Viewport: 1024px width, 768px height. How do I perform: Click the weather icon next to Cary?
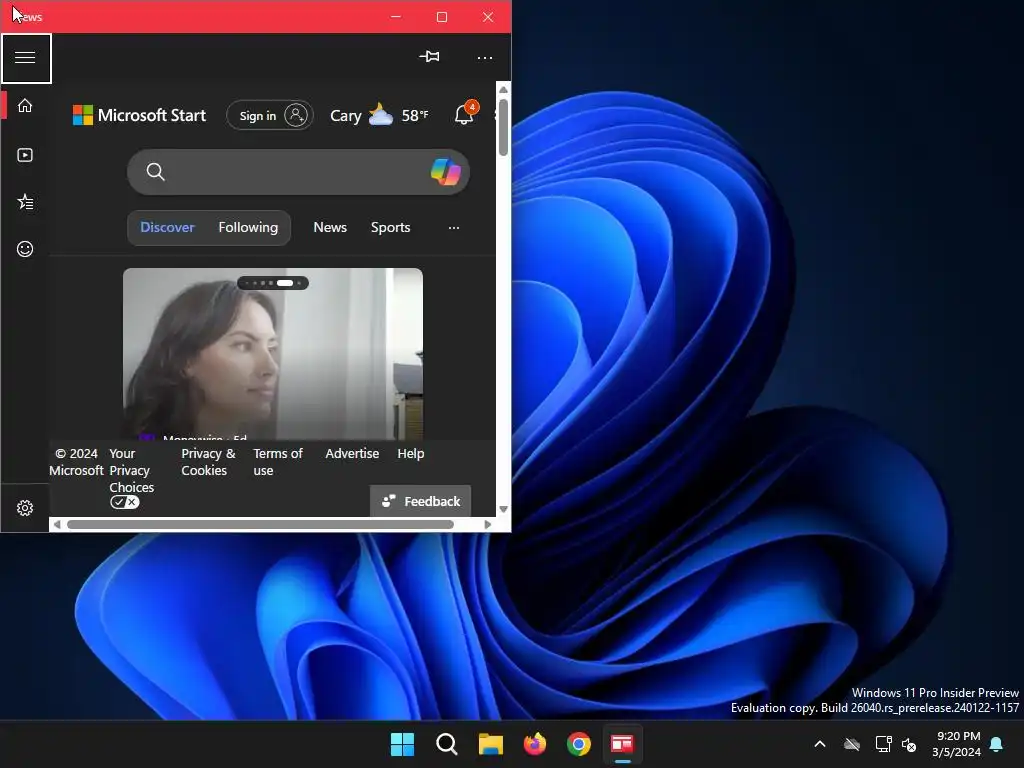pos(381,115)
